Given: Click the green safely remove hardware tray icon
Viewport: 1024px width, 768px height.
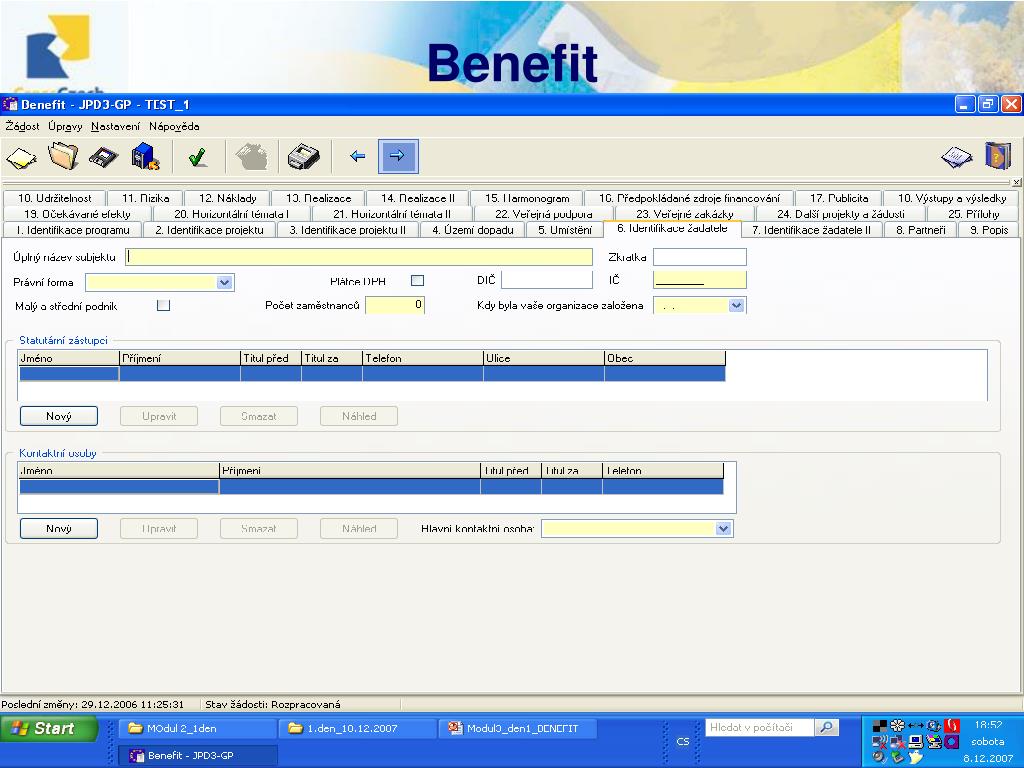Looking at the screenshot, I should (897, 757).
